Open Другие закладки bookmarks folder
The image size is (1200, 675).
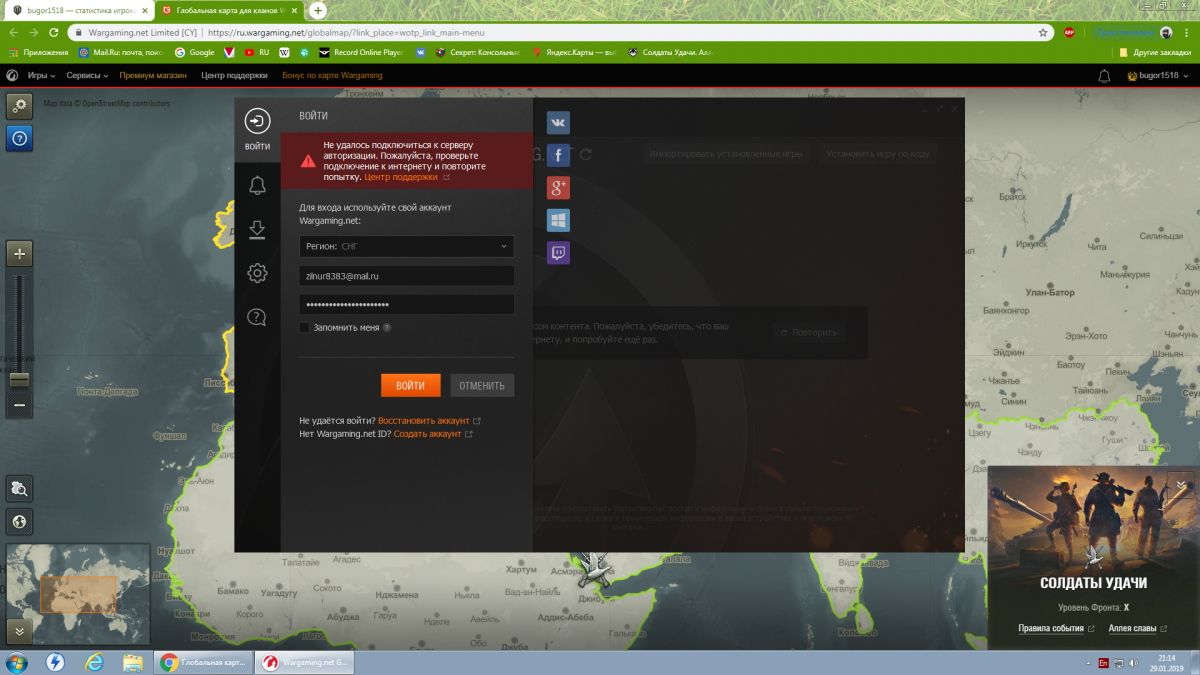[x=1156, y=52]
